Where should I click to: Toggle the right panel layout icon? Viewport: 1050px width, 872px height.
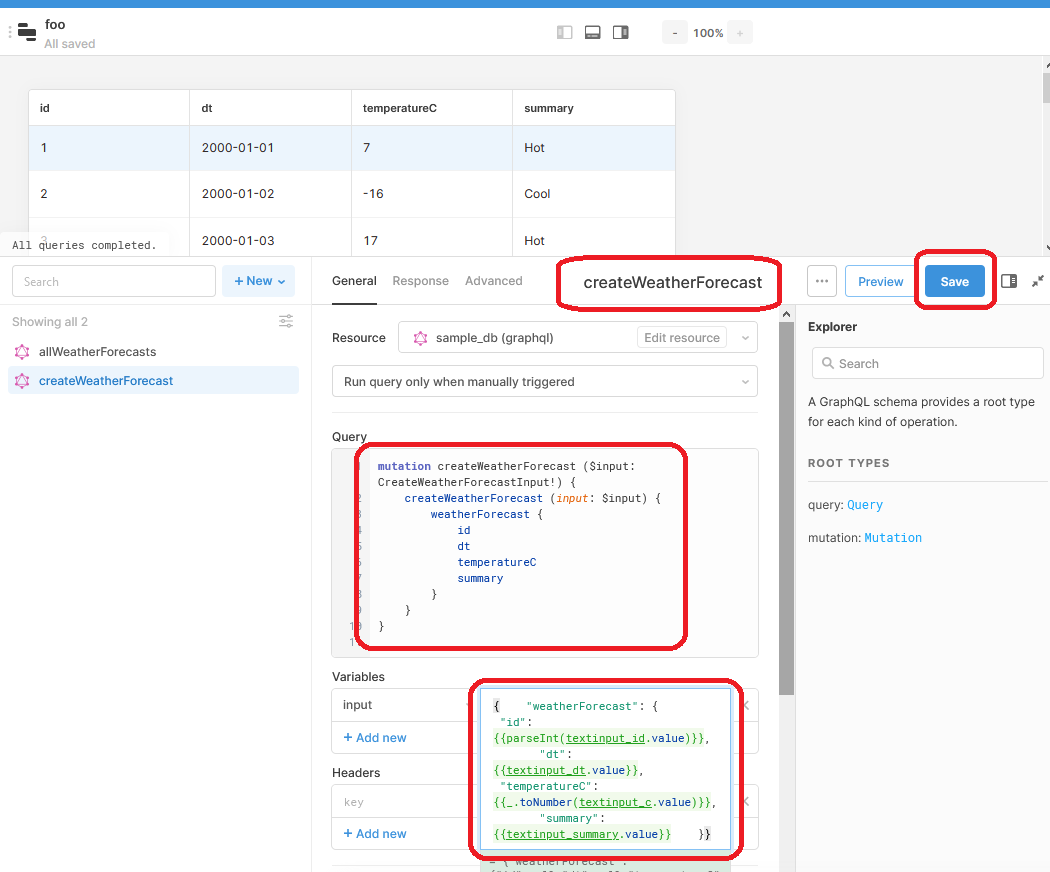(x=621, y=32)
